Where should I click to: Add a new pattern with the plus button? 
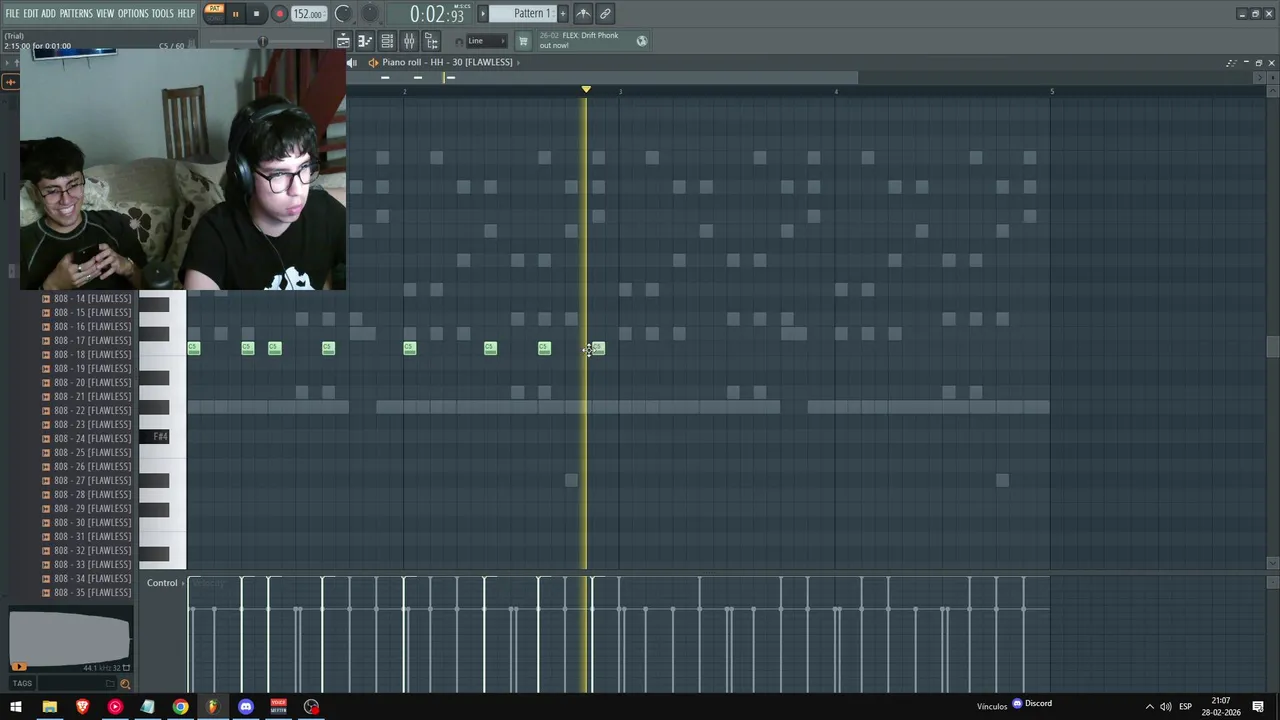point(562,14)
